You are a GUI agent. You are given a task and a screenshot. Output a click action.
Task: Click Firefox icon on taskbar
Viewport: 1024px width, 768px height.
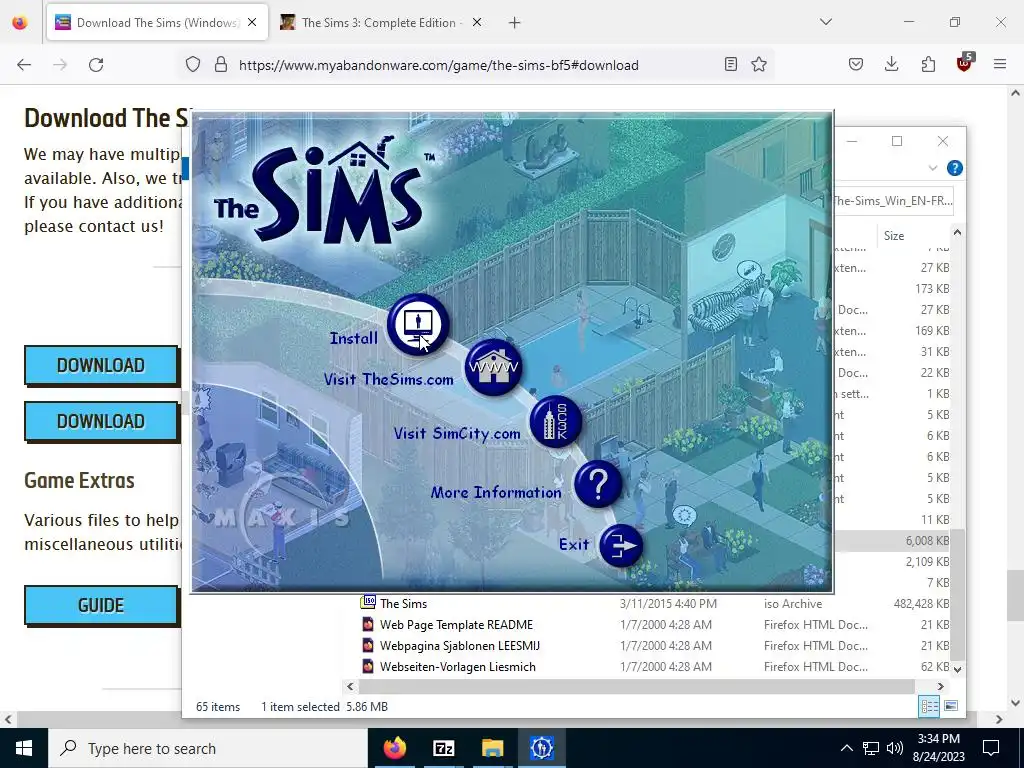click(394, 748)
